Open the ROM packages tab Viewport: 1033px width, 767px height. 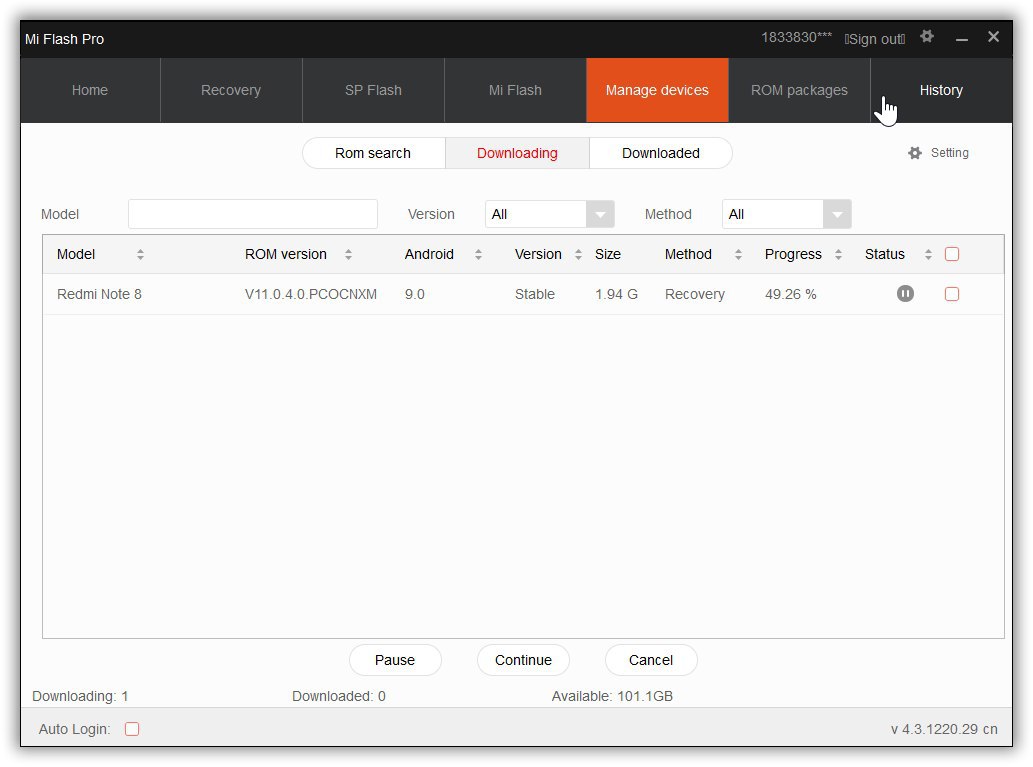tap(799, 90)
